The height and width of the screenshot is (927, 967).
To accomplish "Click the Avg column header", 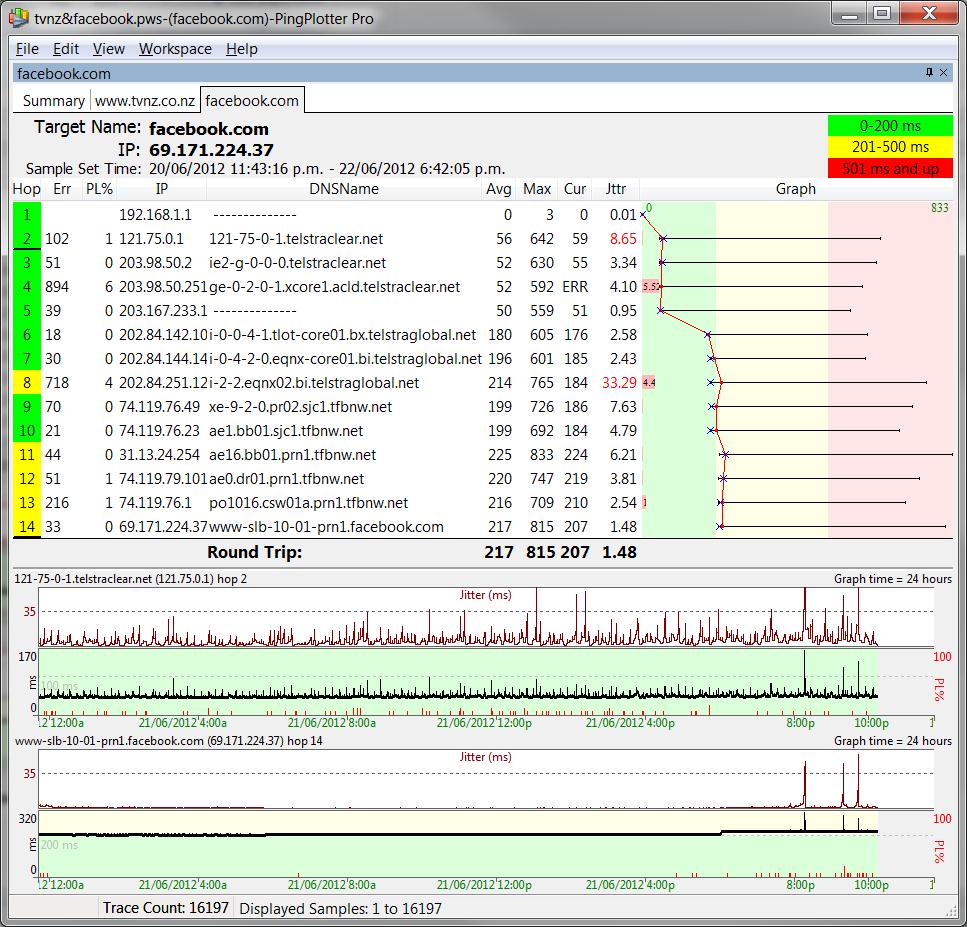I will tap(498, 189).
